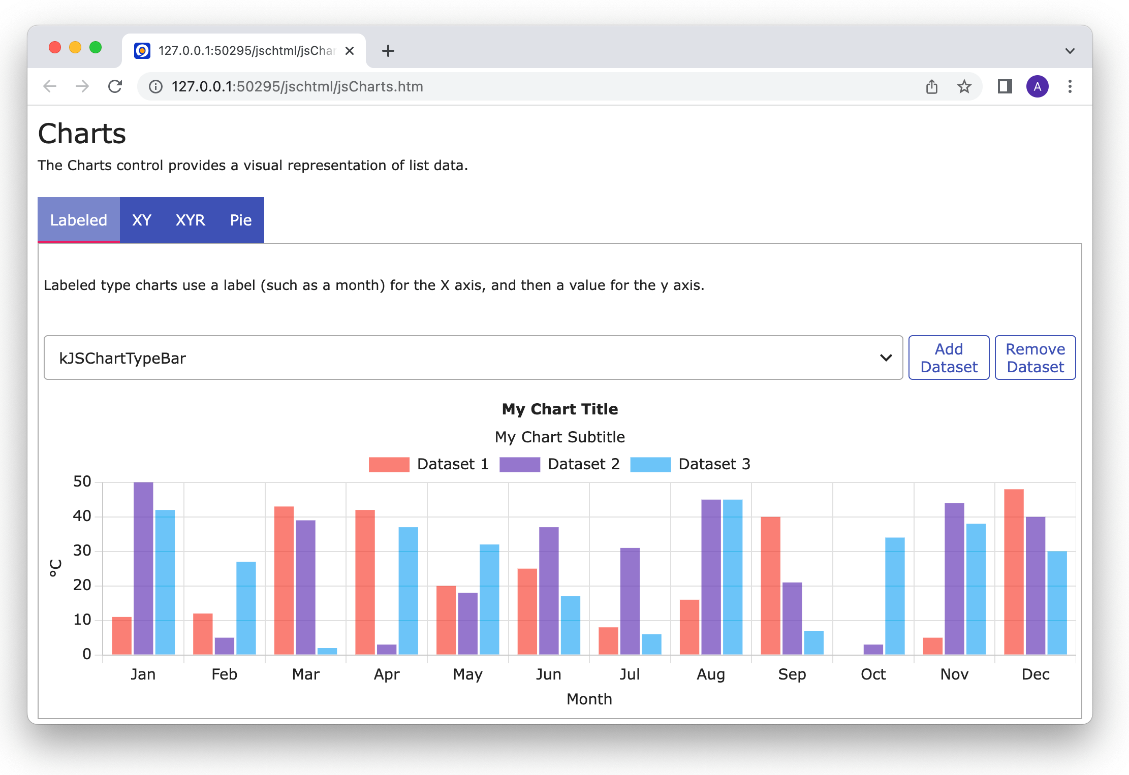Image resolution: width=1129 pixels, height=775 pixels.
Task: Open the browser side panel icon
Action: pyautogui.click(x=1004, y=86)
